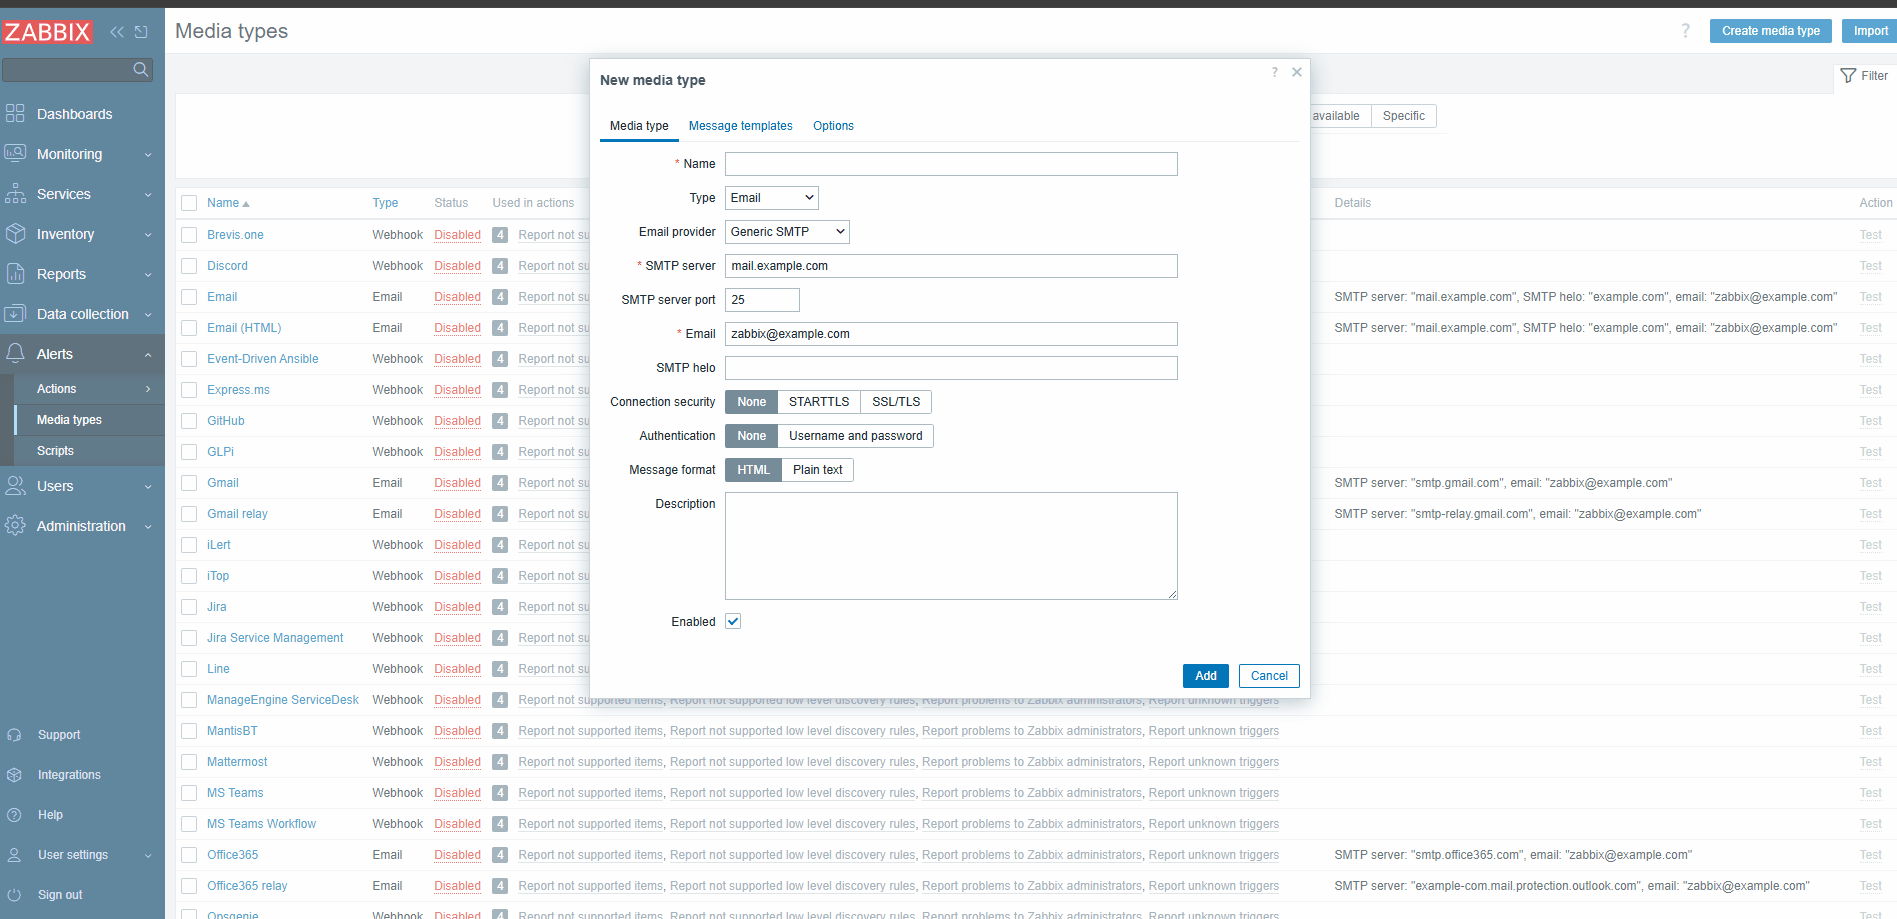This screenshot has width=1897, height=919.
Task: Expand the Actions submenu arrow
Action: (148, 389)
